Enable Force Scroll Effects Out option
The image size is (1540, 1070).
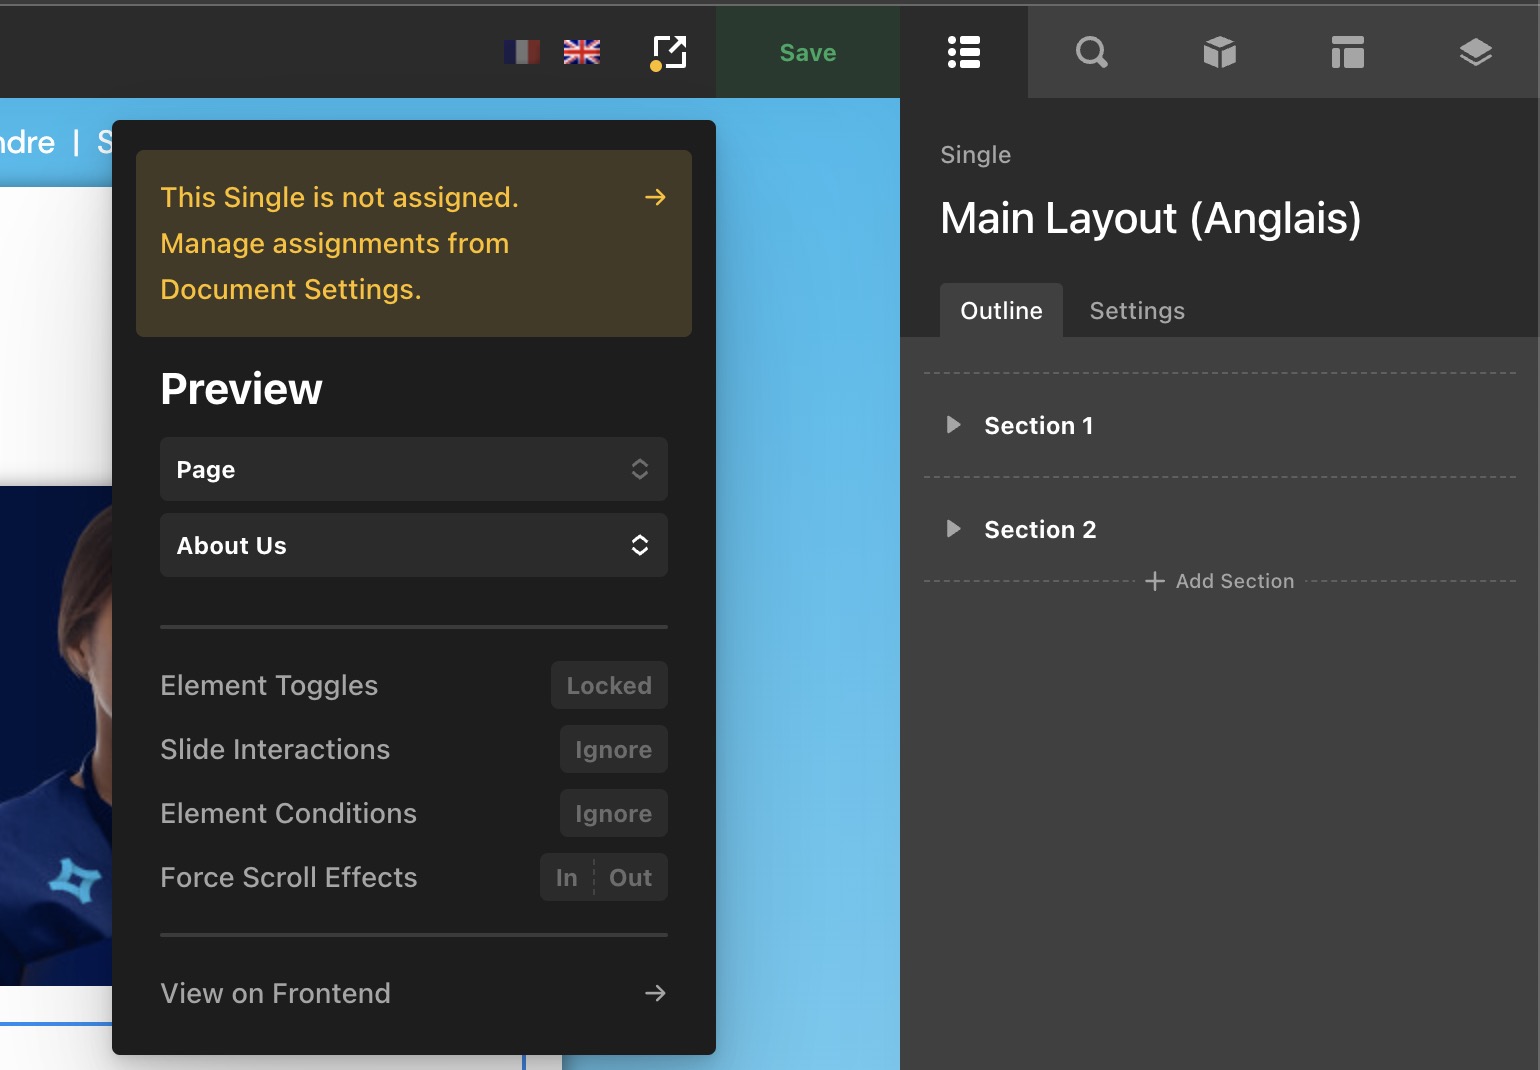tap(630, 878)
